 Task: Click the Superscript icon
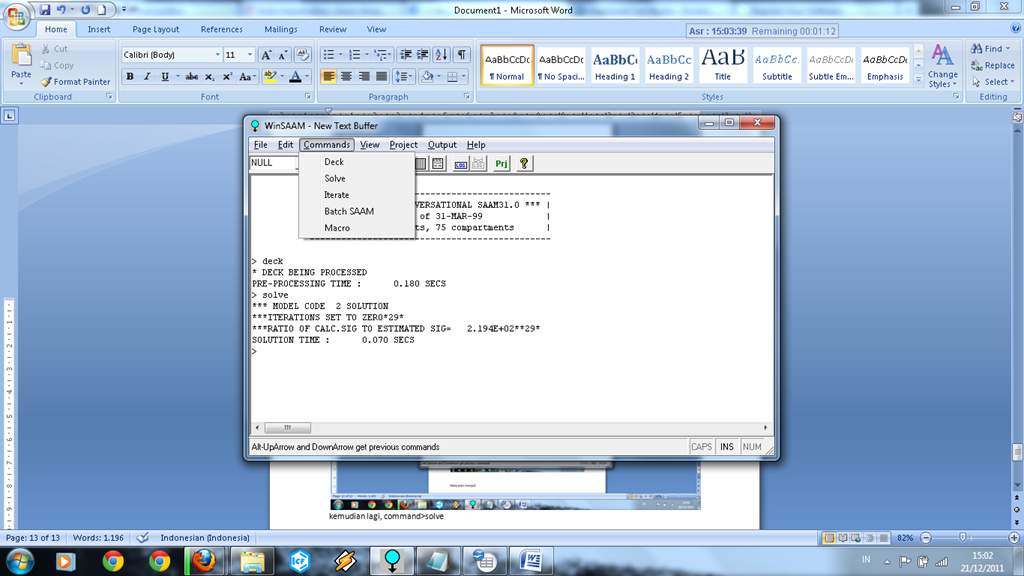click(x=227, y=76)
